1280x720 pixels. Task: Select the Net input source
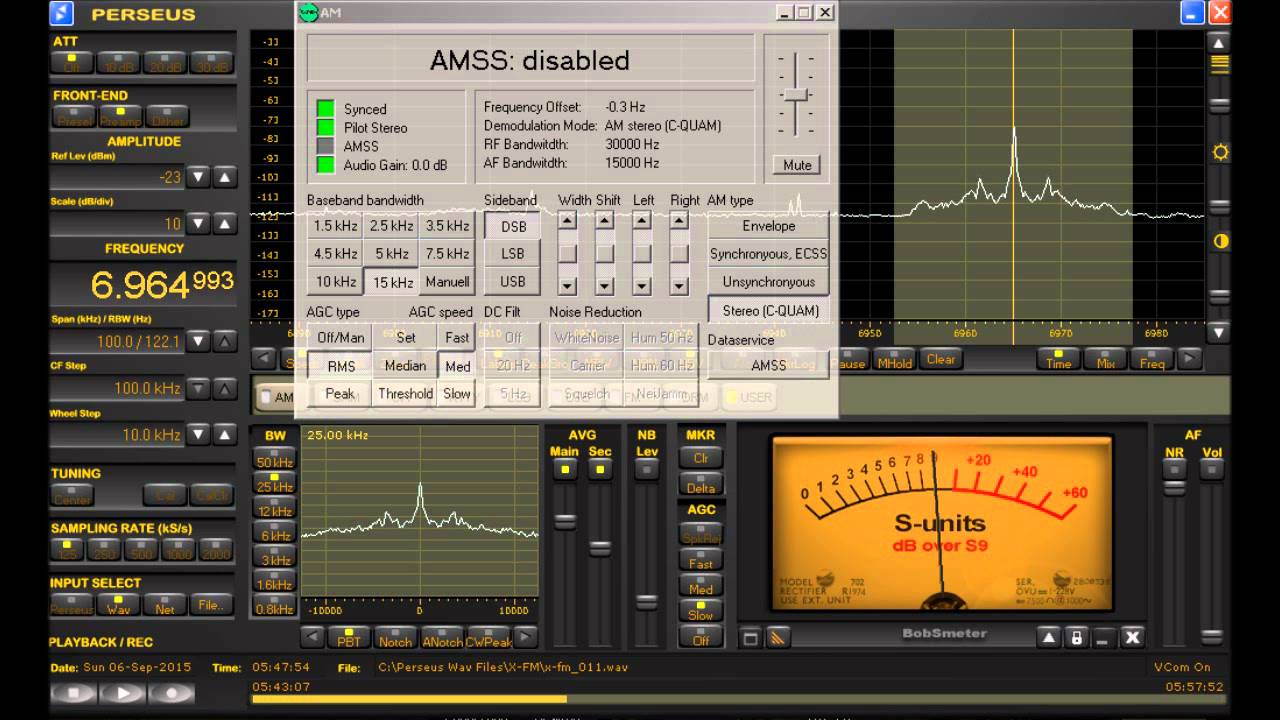coord(165,605)
